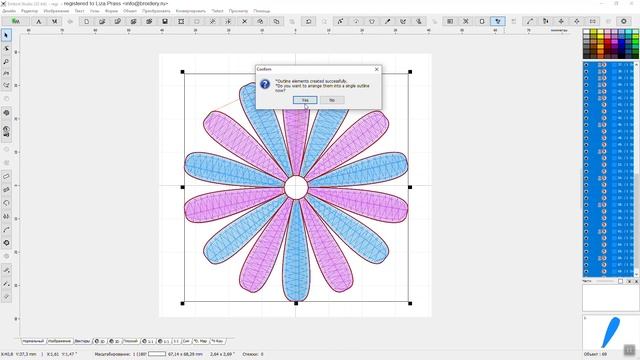
Task: Switch to the Нормальный view tab
Action: click(x=33, y=341)
